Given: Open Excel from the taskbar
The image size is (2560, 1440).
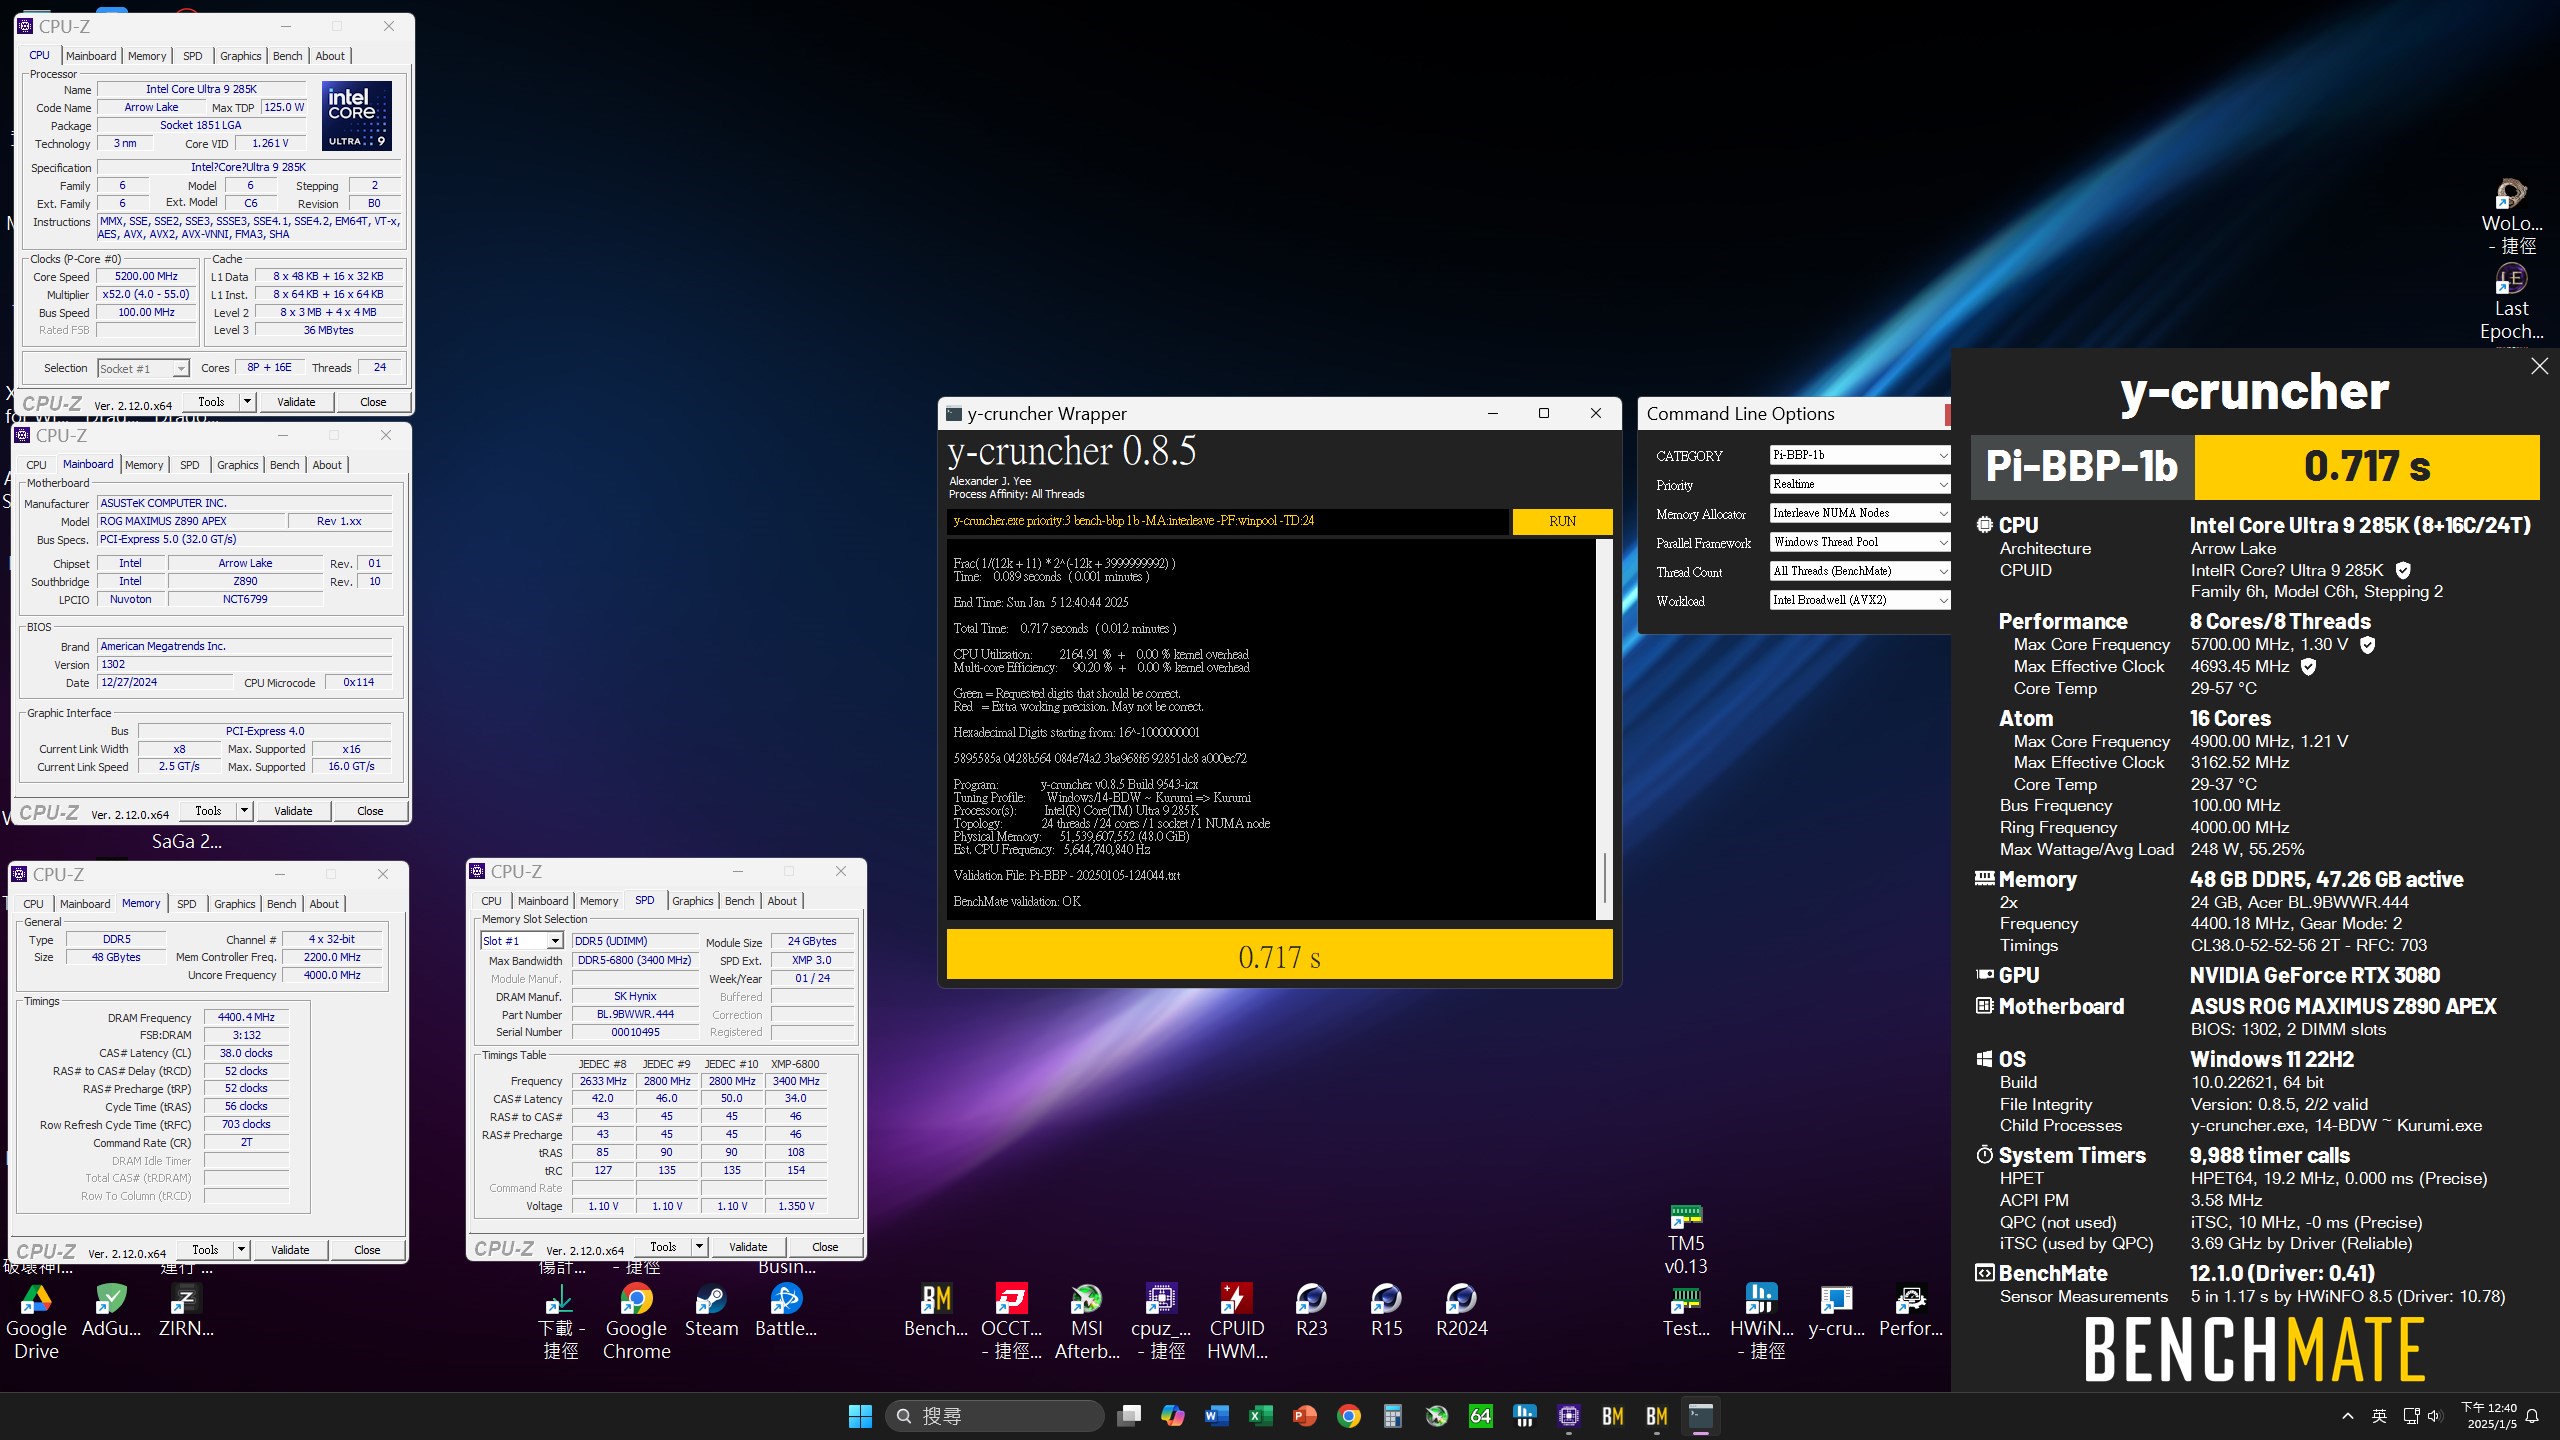Looking at the screenshot, I should click(1260, 1416).
